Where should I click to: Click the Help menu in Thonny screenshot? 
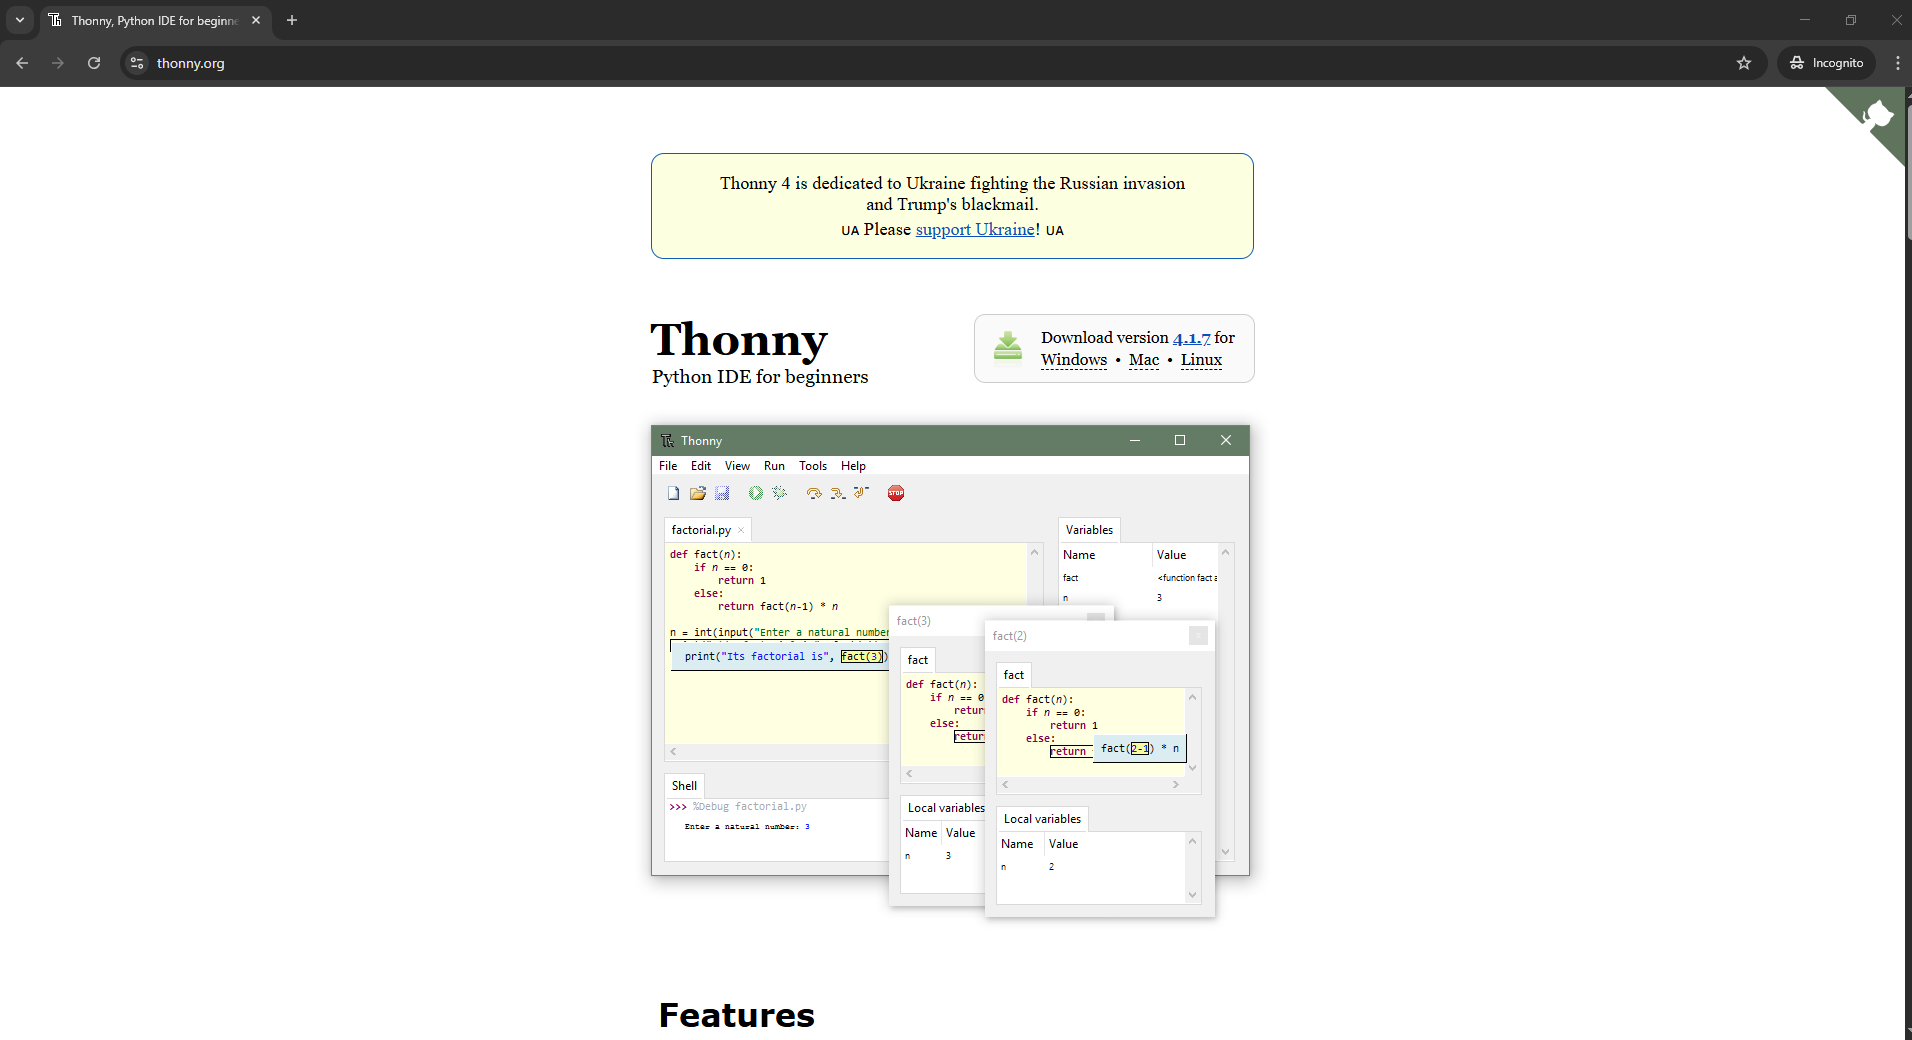pyautogui.click(x=853, y=466)
